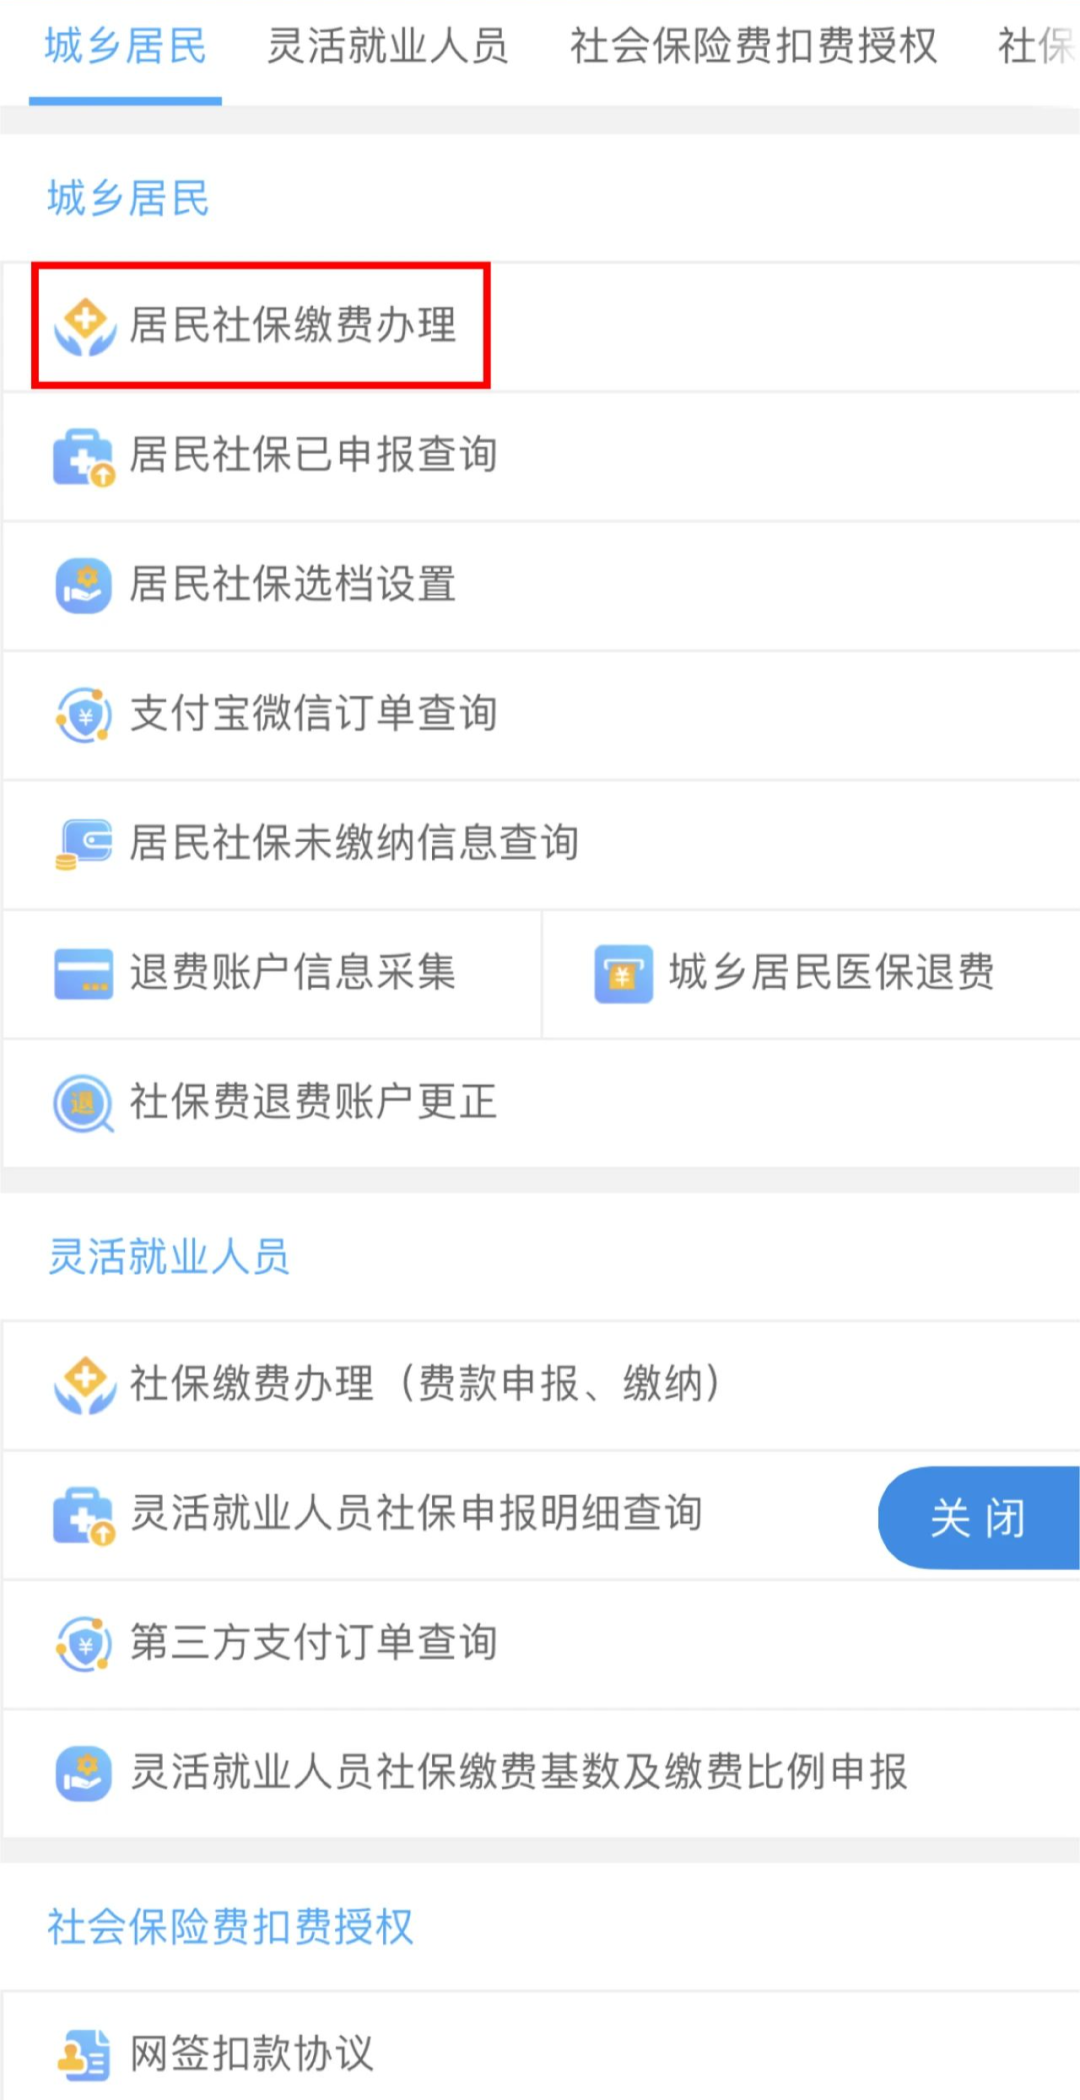Tap the 居民社保选档设置 icon
The image size is (1080, 2100).
84,585
